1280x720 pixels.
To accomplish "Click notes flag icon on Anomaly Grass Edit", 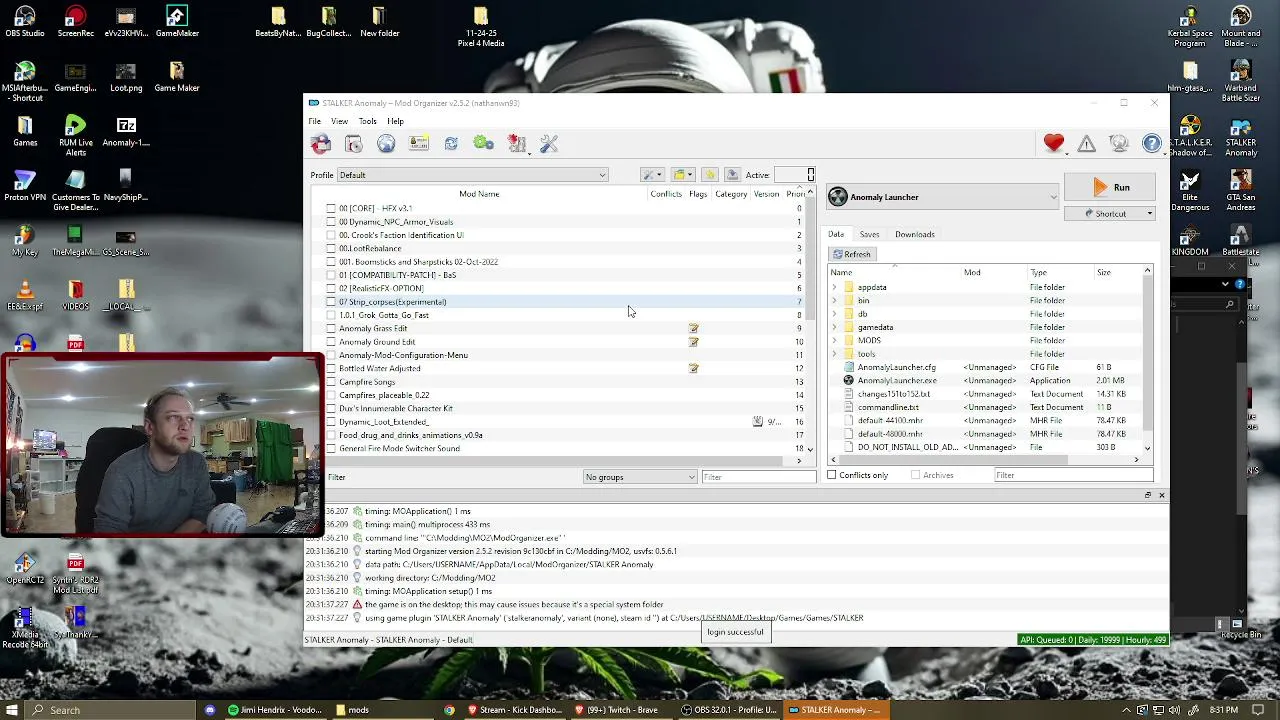I will coord(693,328).
